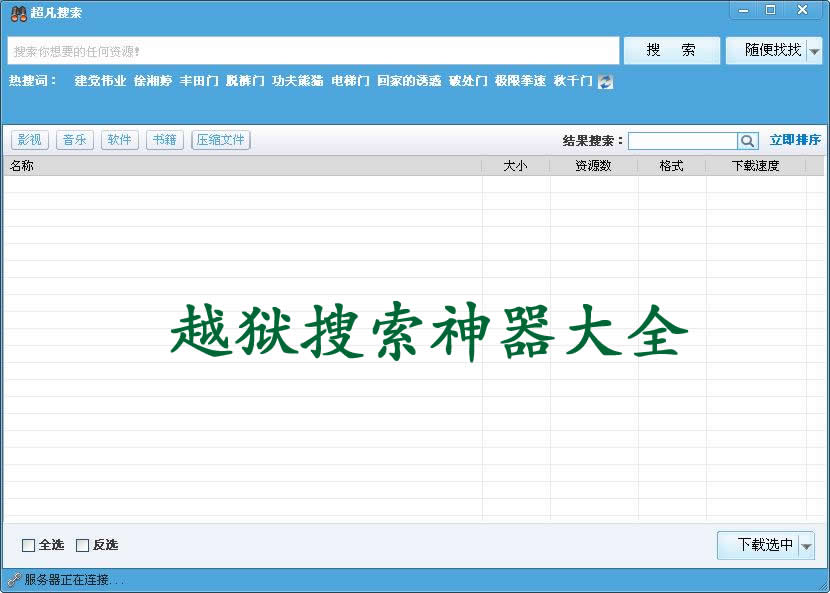Switch to the 音乐 category tab
Screen dimensions: 830x593
74,140
